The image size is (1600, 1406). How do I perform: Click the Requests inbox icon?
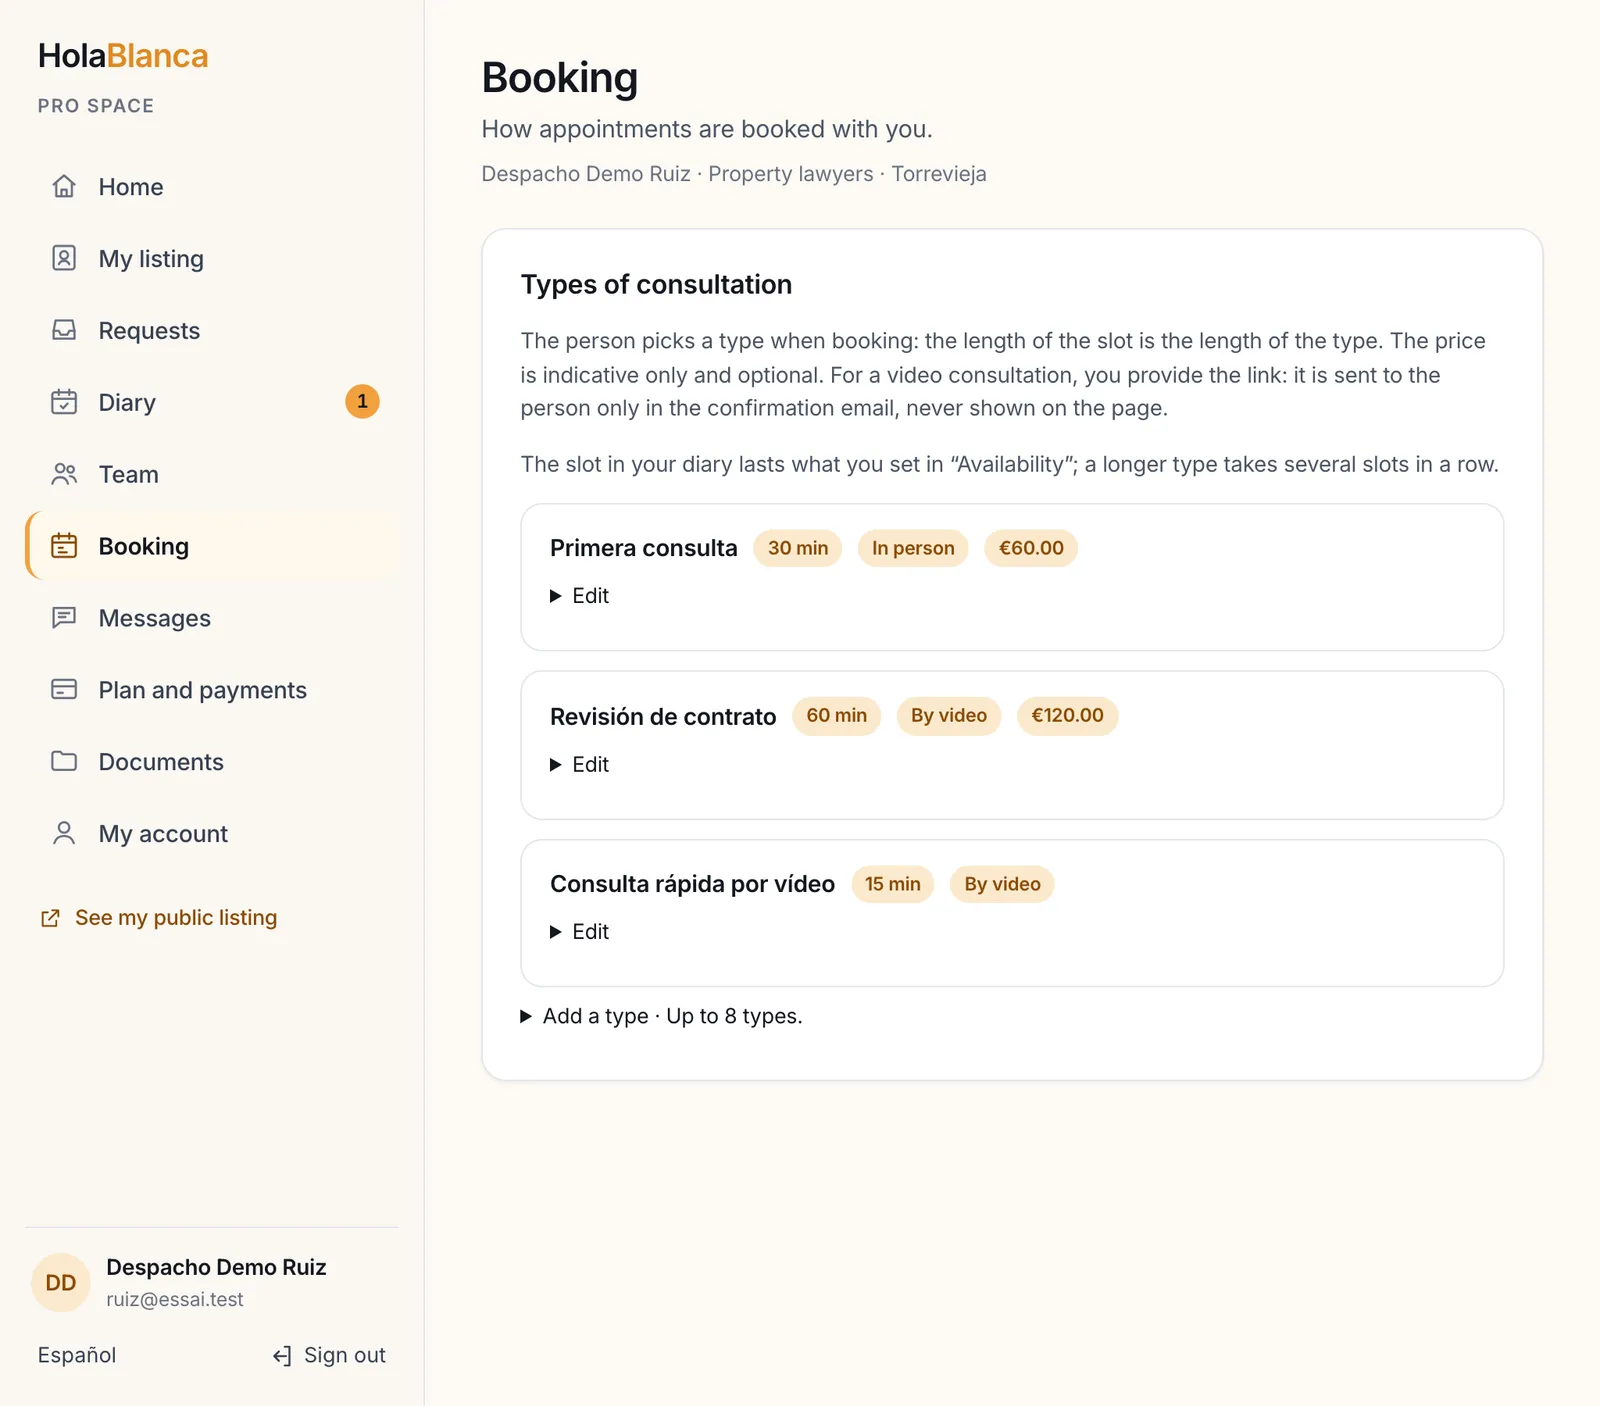point(64,330)
